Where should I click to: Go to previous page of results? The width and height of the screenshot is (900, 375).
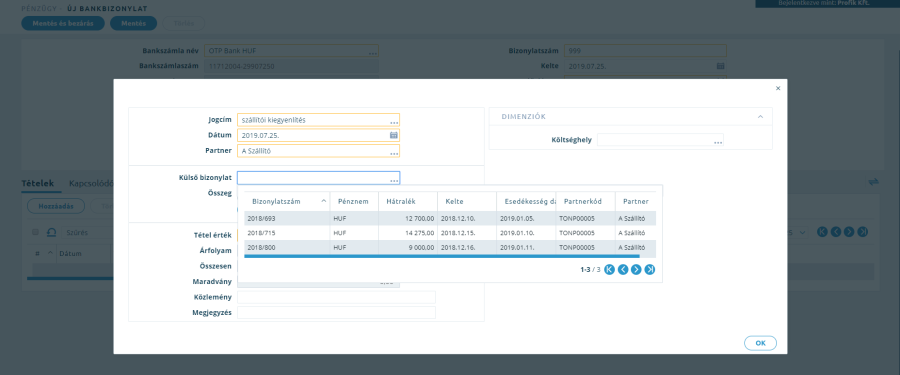623,269
